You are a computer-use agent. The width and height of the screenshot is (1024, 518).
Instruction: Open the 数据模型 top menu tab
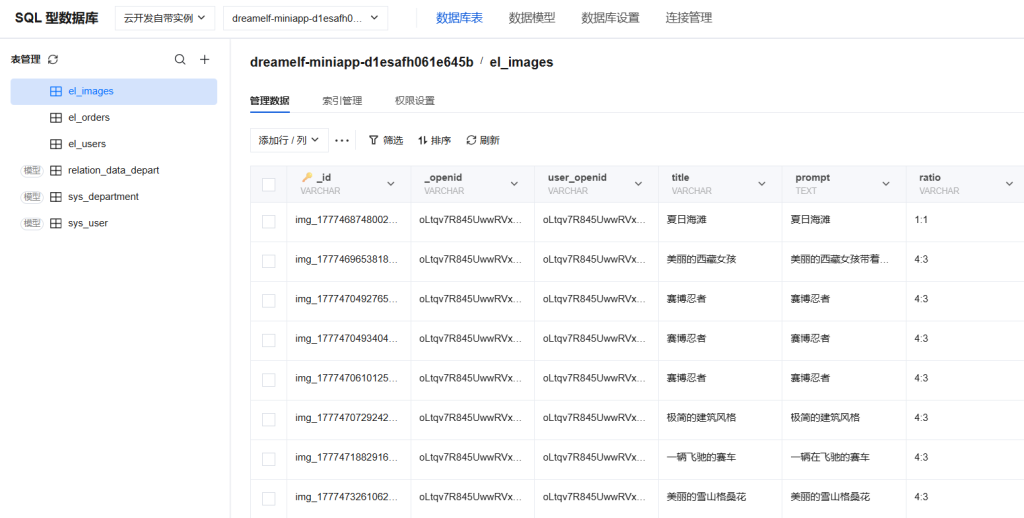(x=531, y=18)
